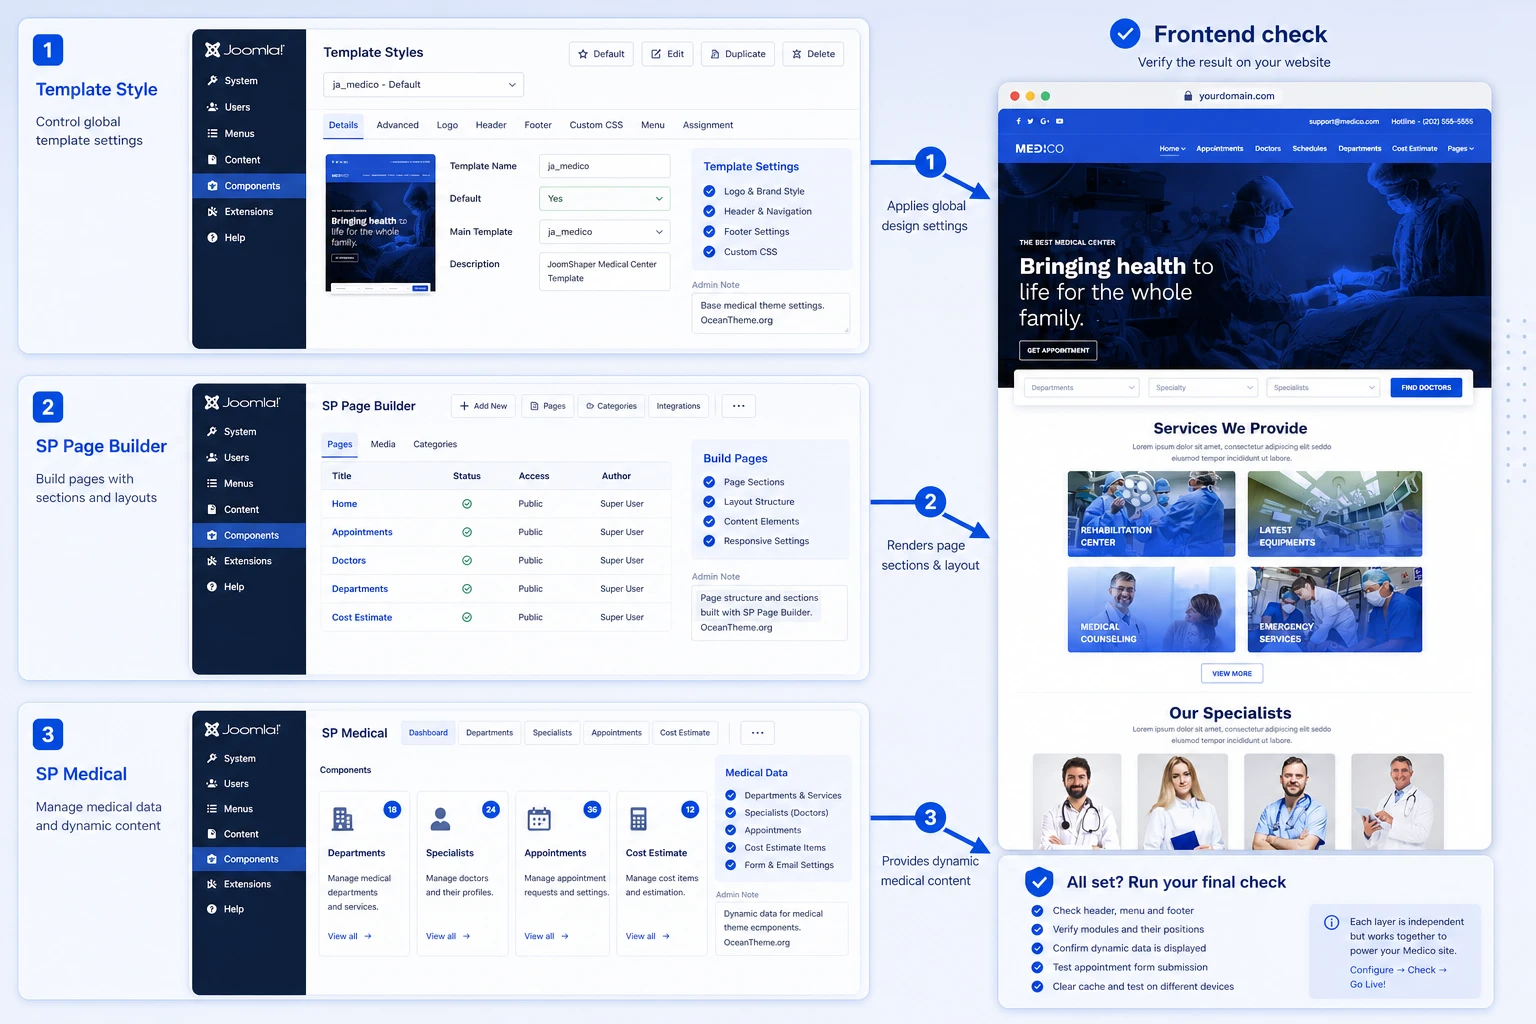Switch to Cost Estimate tab in SP Medical
The height and width of the screenshot is (1024, 1536).
pos(685,733)
